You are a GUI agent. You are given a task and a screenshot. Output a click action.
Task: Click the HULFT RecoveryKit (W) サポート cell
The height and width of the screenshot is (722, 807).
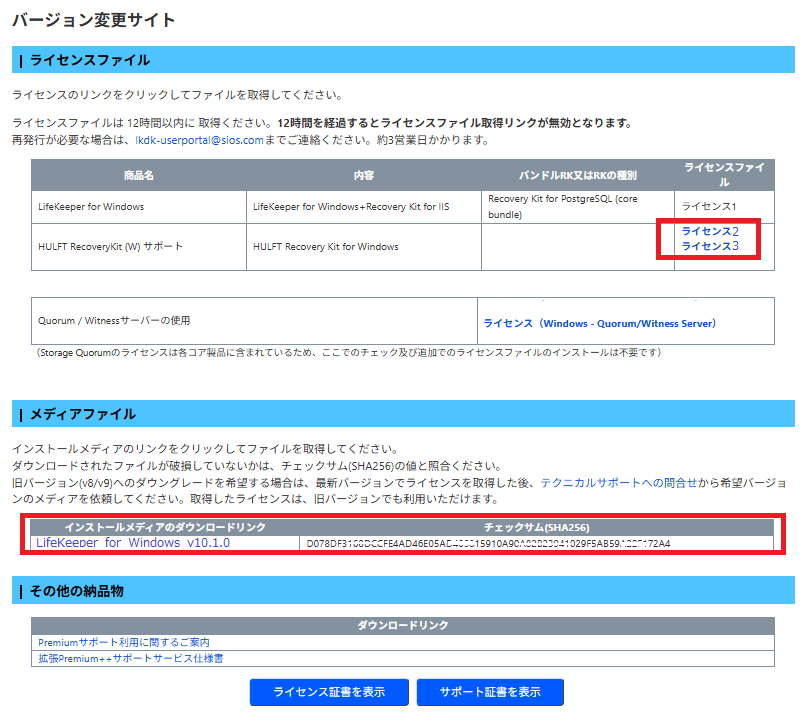[x=139, y=246]
